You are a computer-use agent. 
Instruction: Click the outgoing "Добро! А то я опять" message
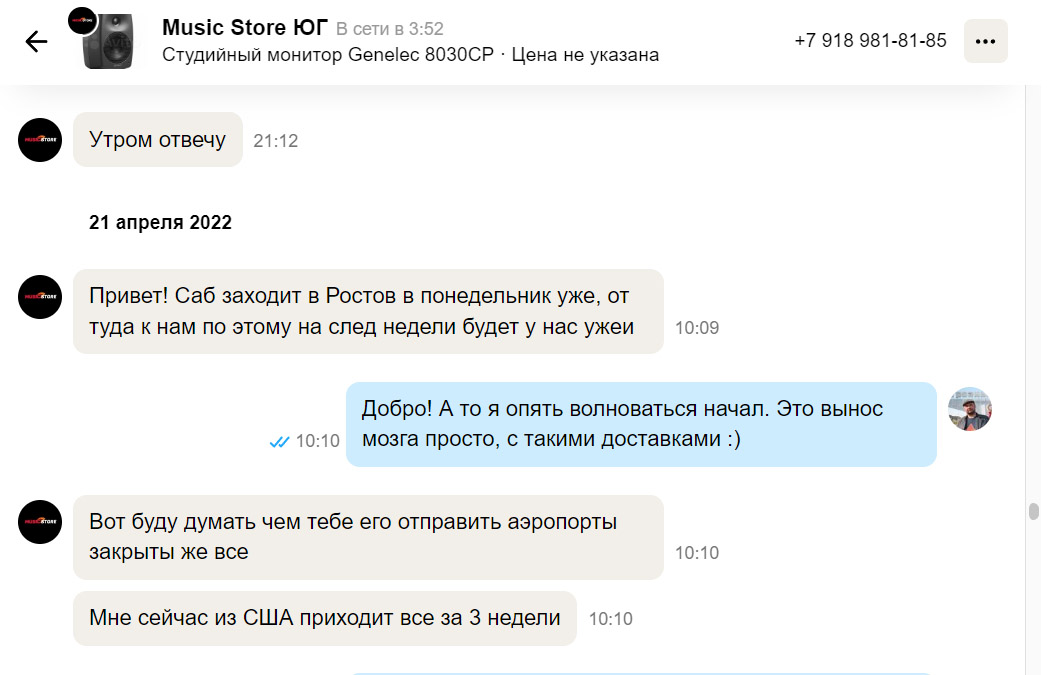coord(640,424)
